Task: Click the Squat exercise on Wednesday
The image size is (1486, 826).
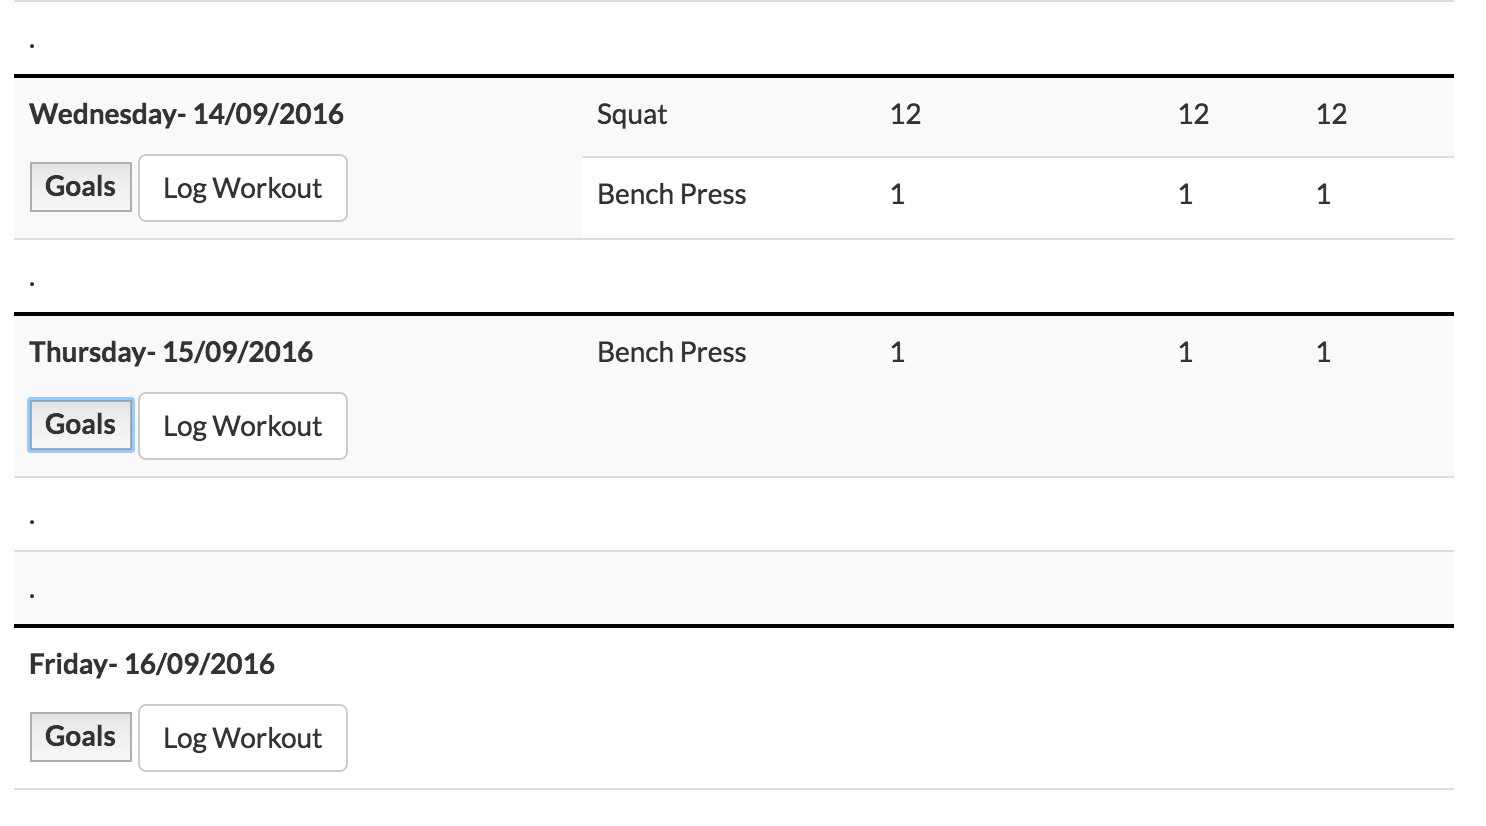Action: point(631,115)
